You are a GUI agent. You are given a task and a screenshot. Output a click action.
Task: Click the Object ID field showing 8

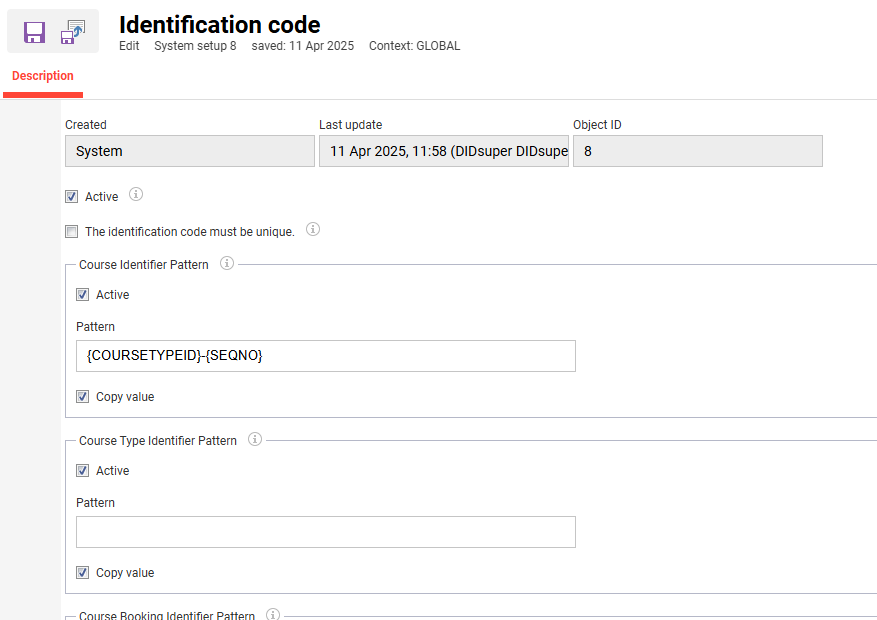tap(697, 151)
